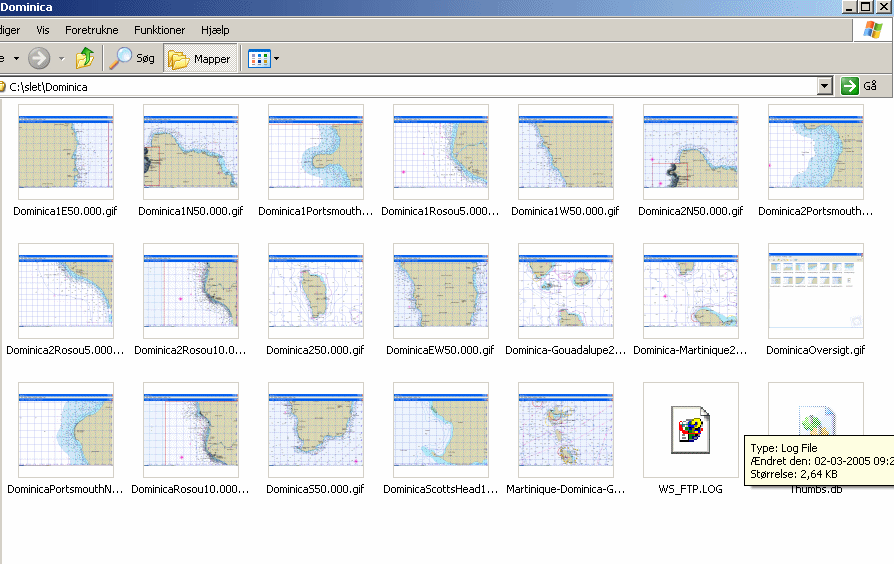The width and height of the screenshot is (894, 564).
Task: Select the DominicaPortsmouthN thumbnail
Action: tap(66, 430)
